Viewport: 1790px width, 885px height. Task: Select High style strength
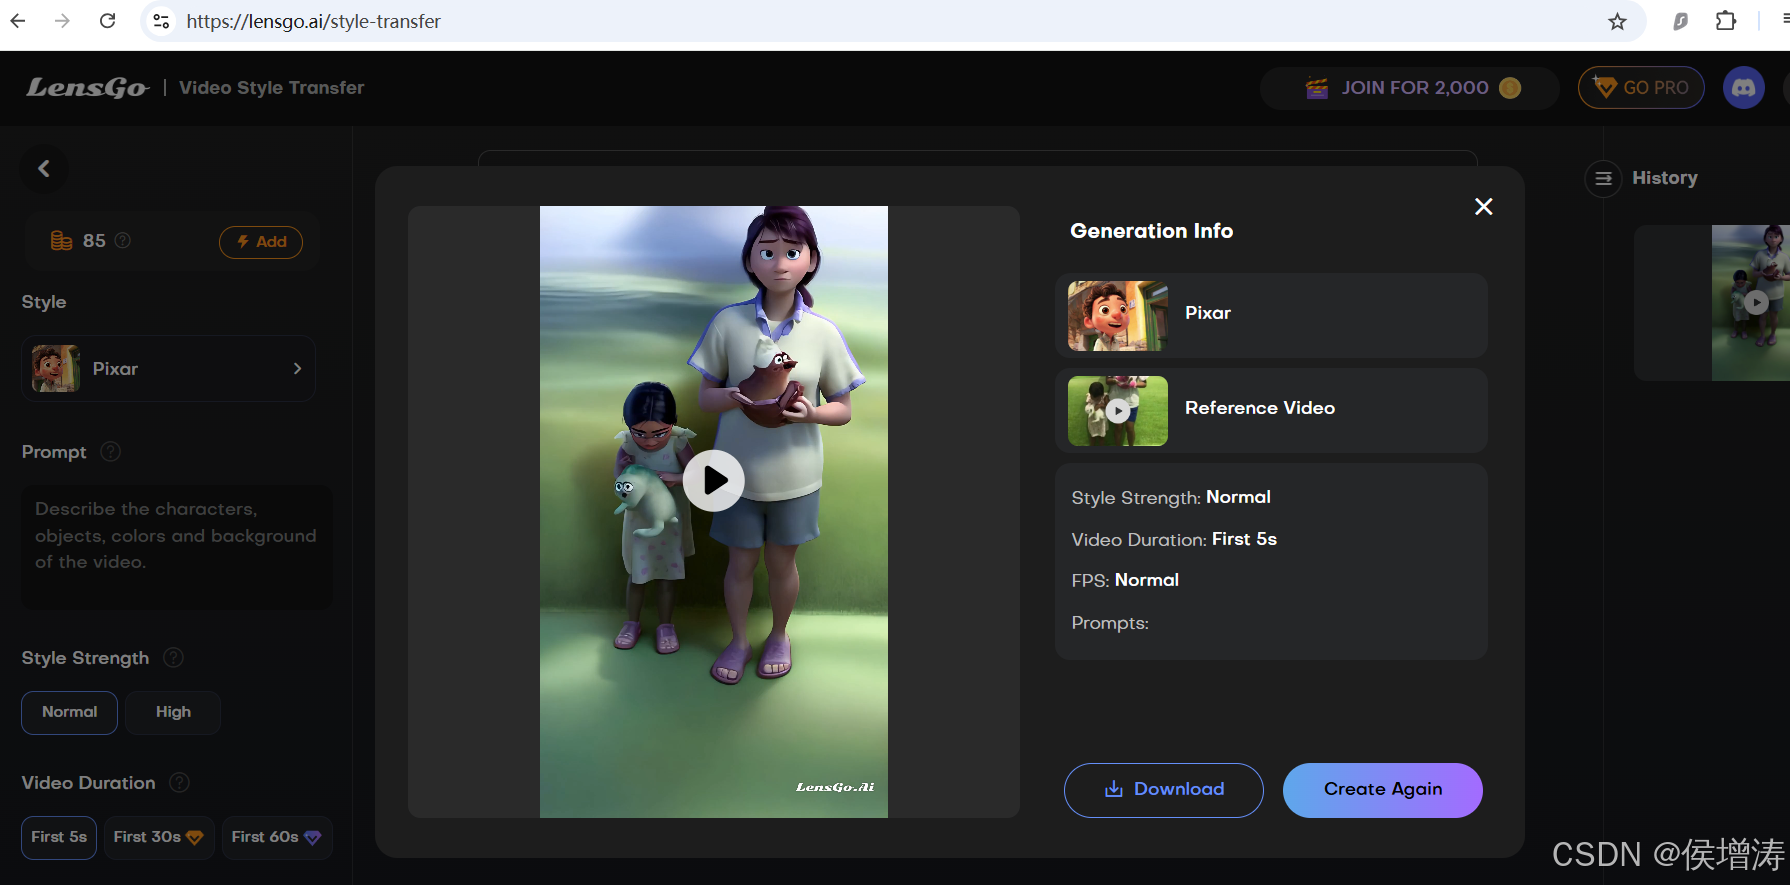pos(173,713)
